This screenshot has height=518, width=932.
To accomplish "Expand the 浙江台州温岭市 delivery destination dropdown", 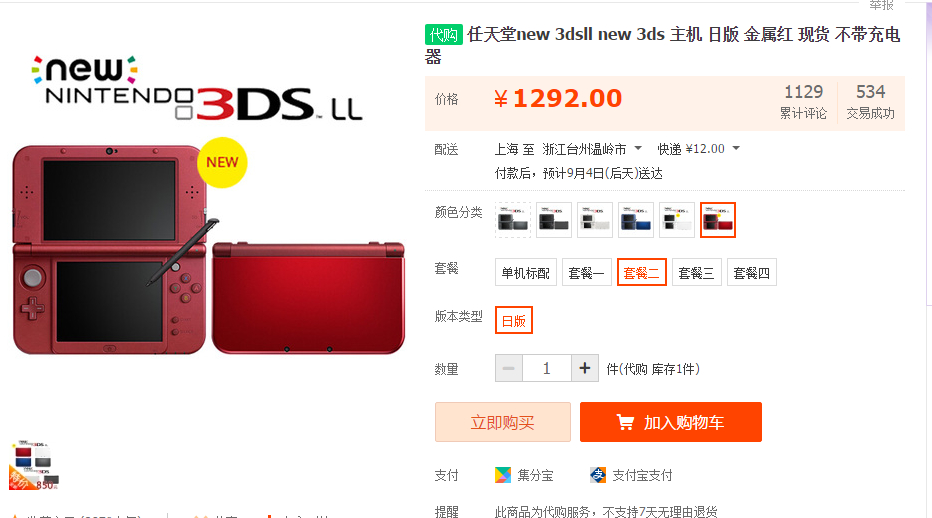I will [592, 149].
